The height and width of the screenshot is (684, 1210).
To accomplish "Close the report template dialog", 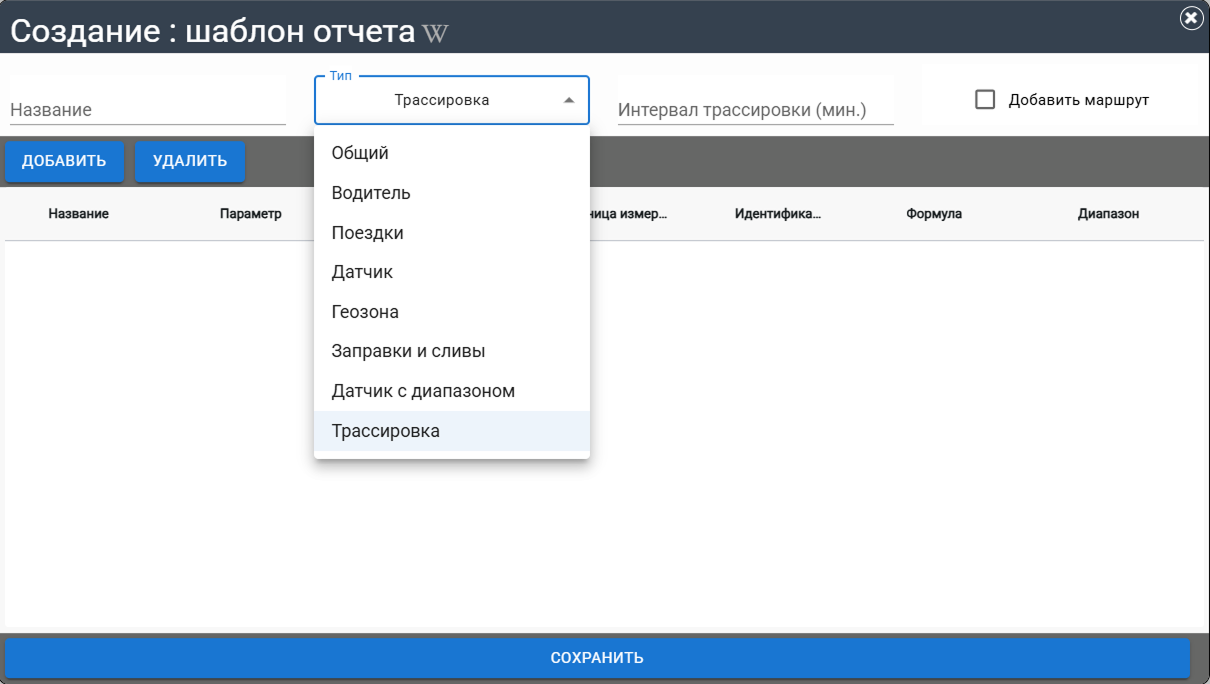I will [1191, 18].
